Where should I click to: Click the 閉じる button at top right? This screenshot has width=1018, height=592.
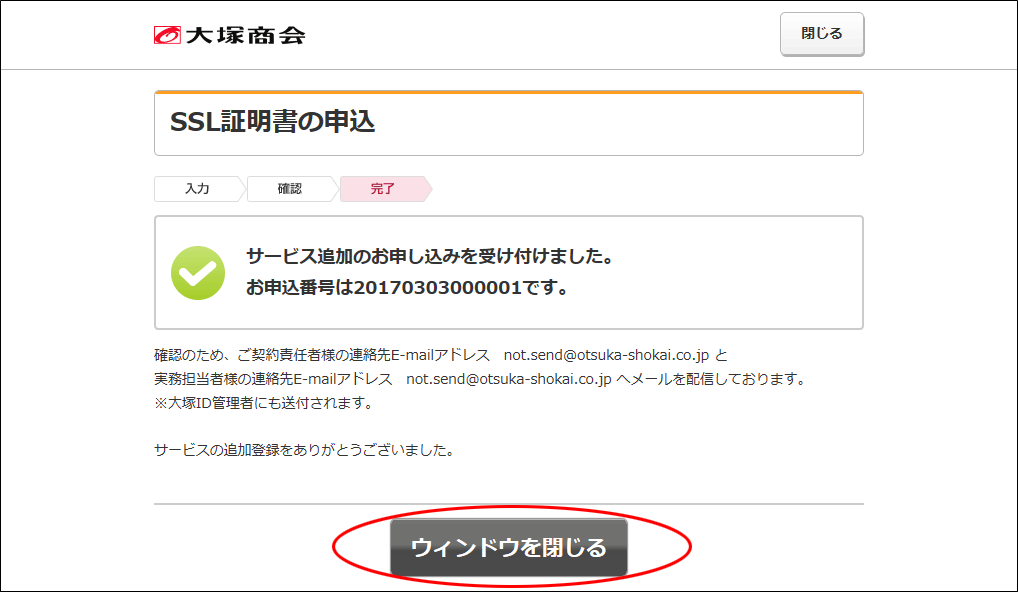(x=822, y=34)
